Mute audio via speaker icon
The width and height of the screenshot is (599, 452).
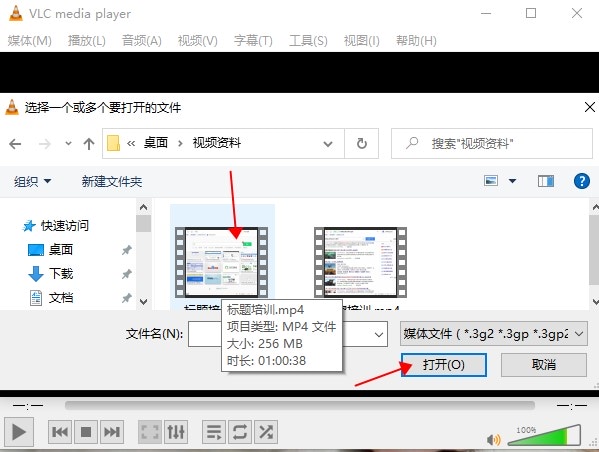[493, 440]
